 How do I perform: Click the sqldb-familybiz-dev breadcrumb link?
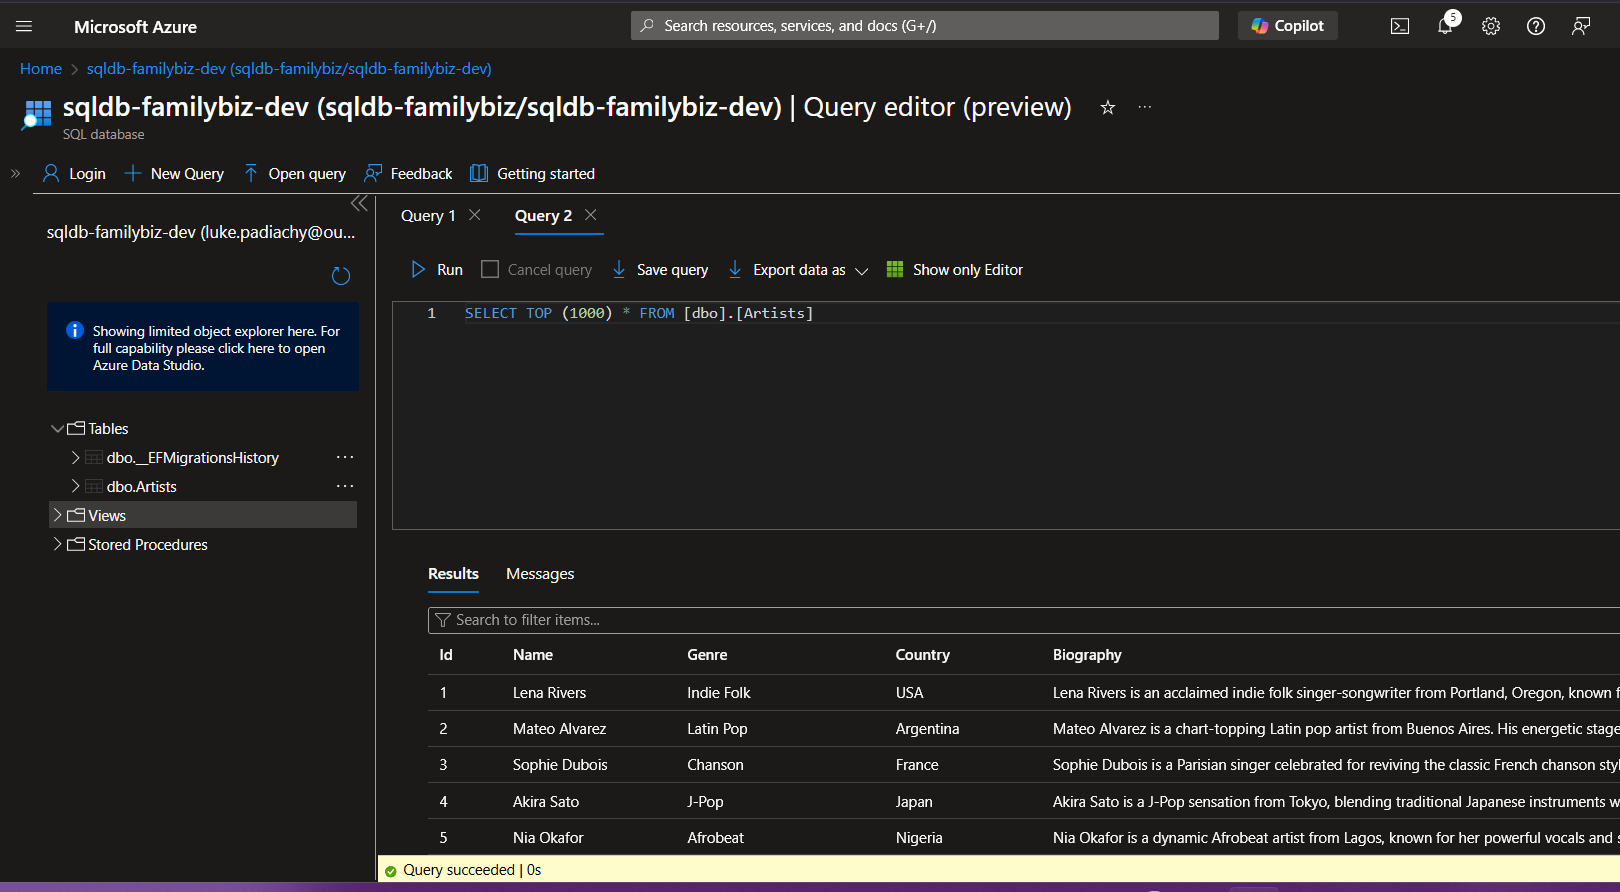coord(289,69)
